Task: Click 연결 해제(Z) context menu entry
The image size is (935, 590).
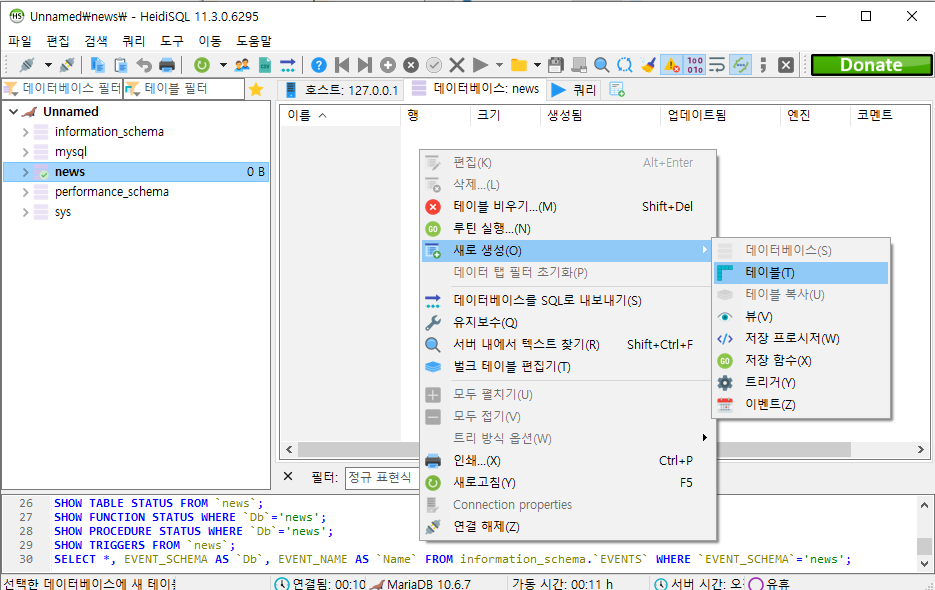Action: pos(567,527)
